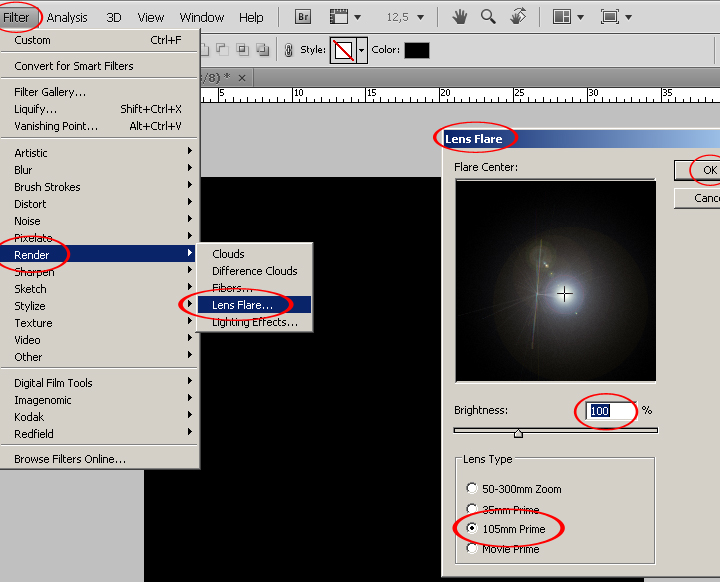The width and height of the screenshot is (720, 582).
Task: Choose the 35mm Prime lens option
Action: pyautogui.click(x=473, y=509)
